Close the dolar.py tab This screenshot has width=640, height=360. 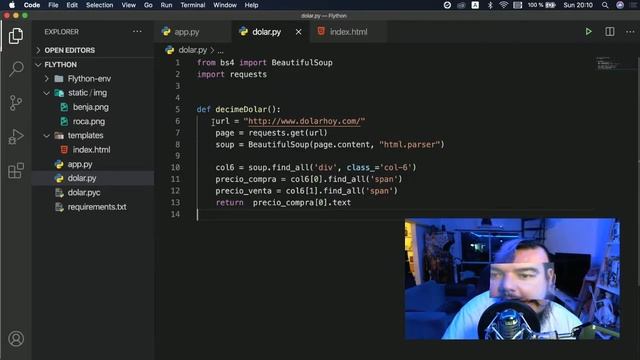(x=298, y=32)
